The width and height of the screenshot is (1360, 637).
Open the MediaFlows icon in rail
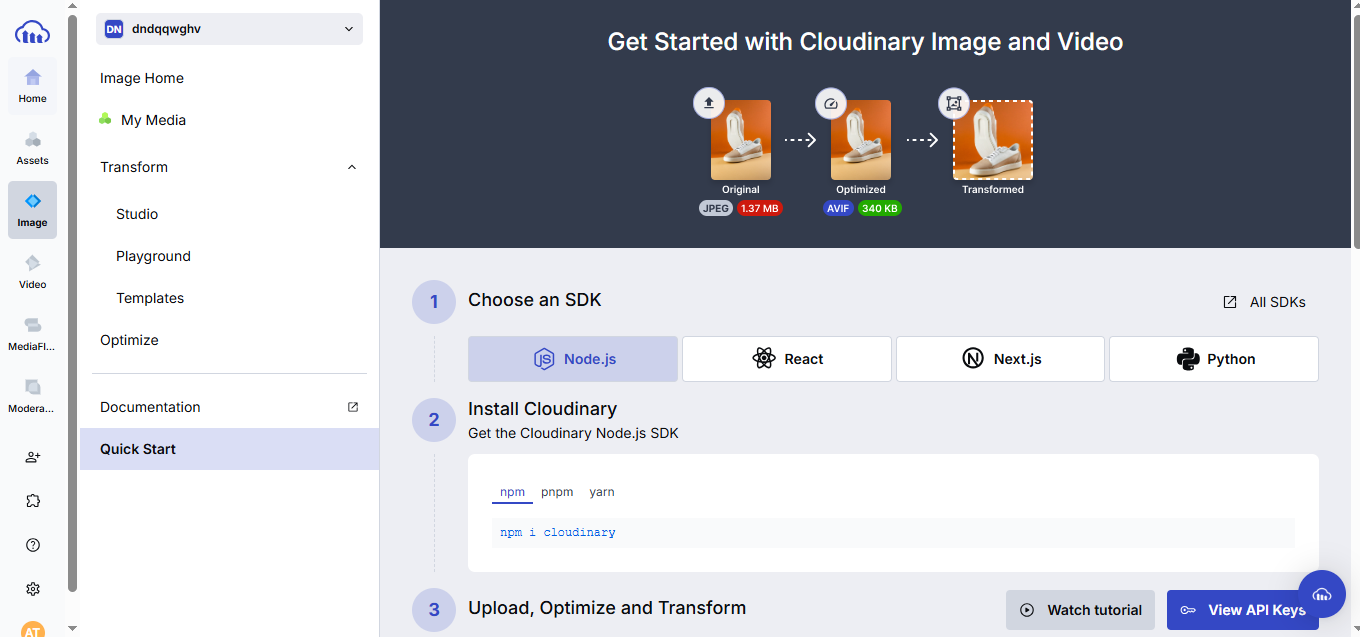pos(32,334)
